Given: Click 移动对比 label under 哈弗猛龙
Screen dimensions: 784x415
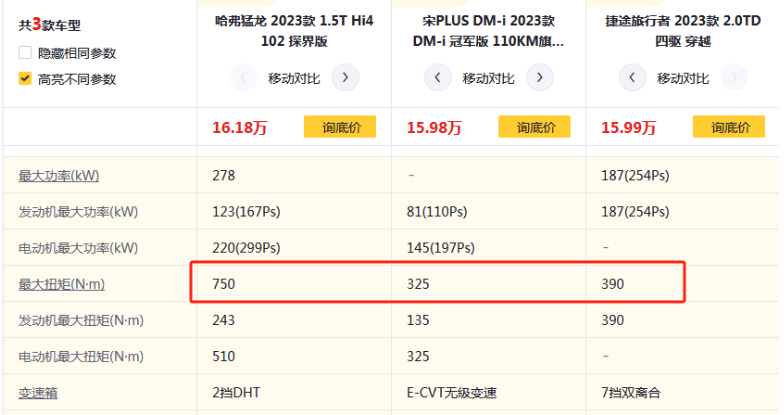Looking at the screenshot, I should click(x=294, y=78).
